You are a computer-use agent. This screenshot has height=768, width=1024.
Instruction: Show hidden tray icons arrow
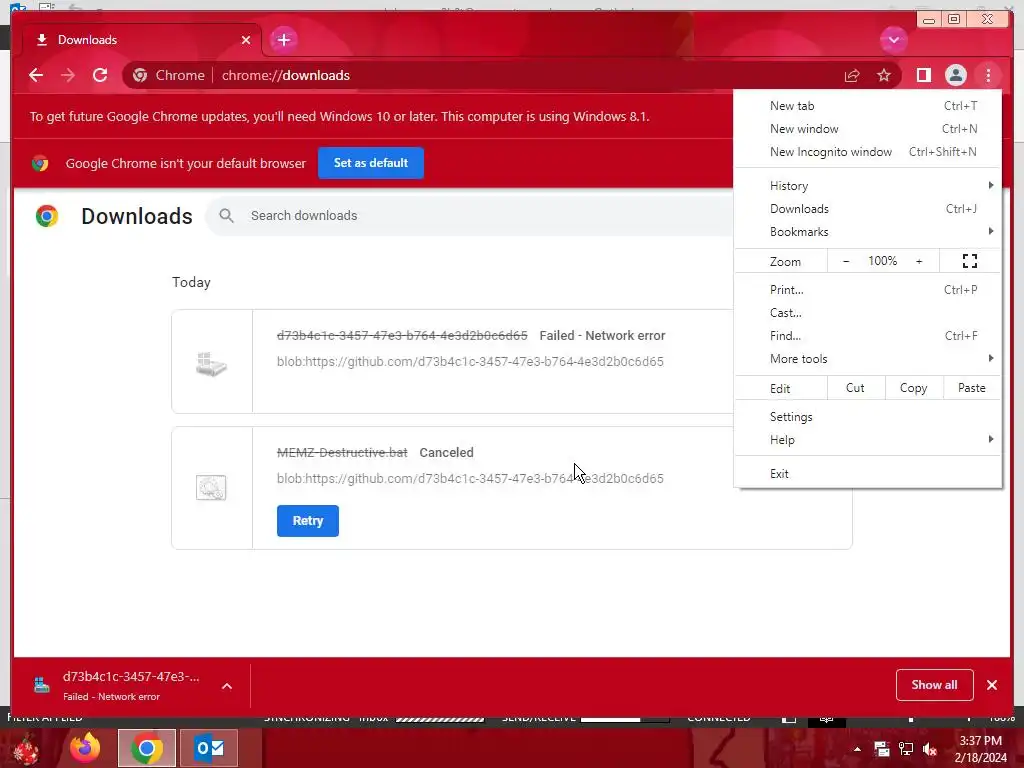point(857,749)
